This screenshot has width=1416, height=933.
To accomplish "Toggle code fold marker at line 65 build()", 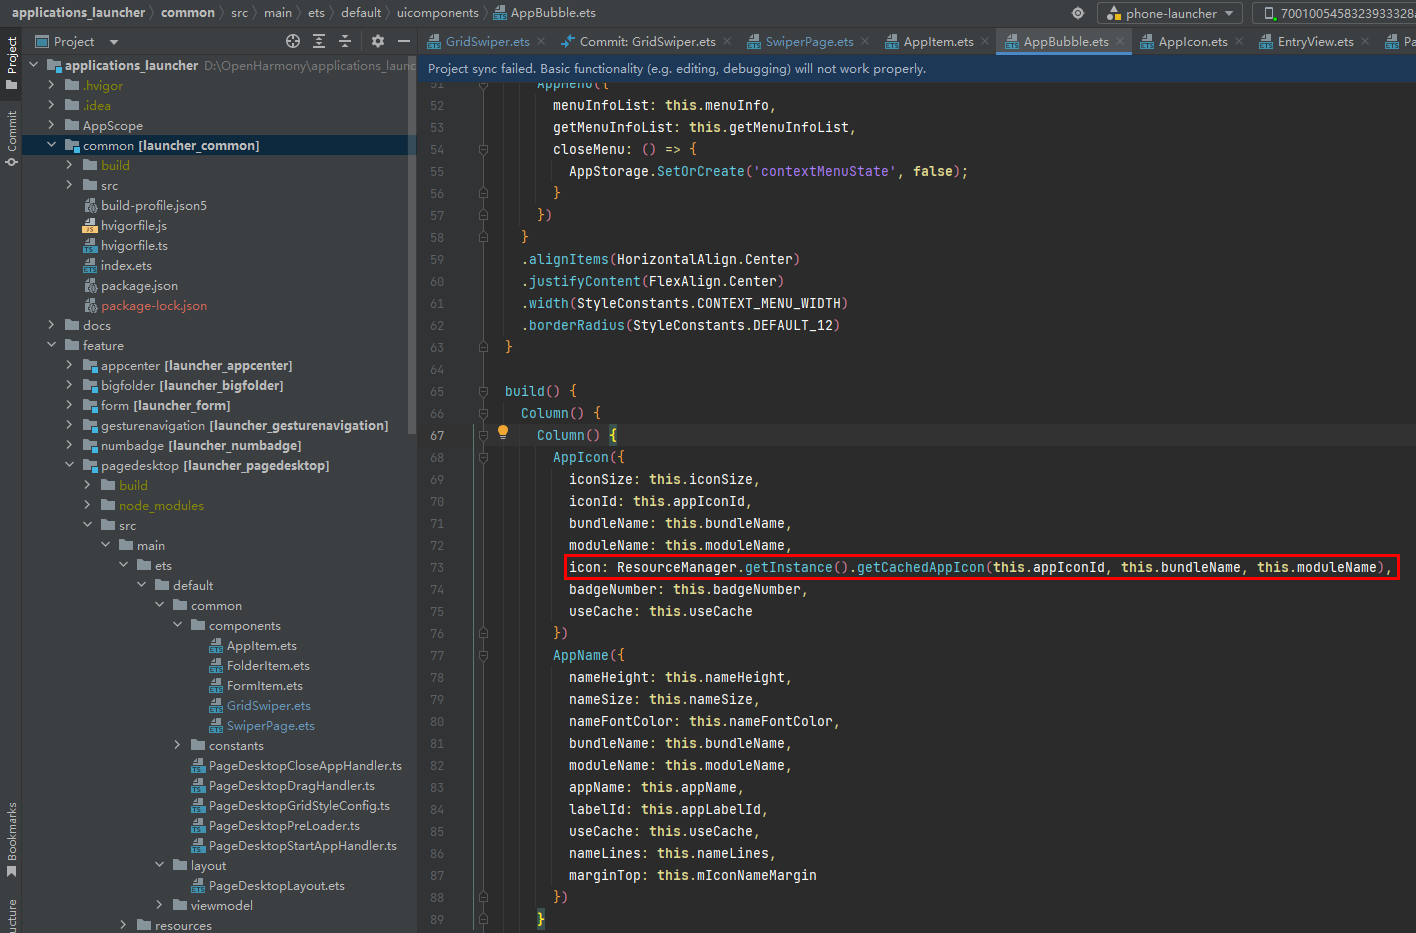I will coord(483,391).
